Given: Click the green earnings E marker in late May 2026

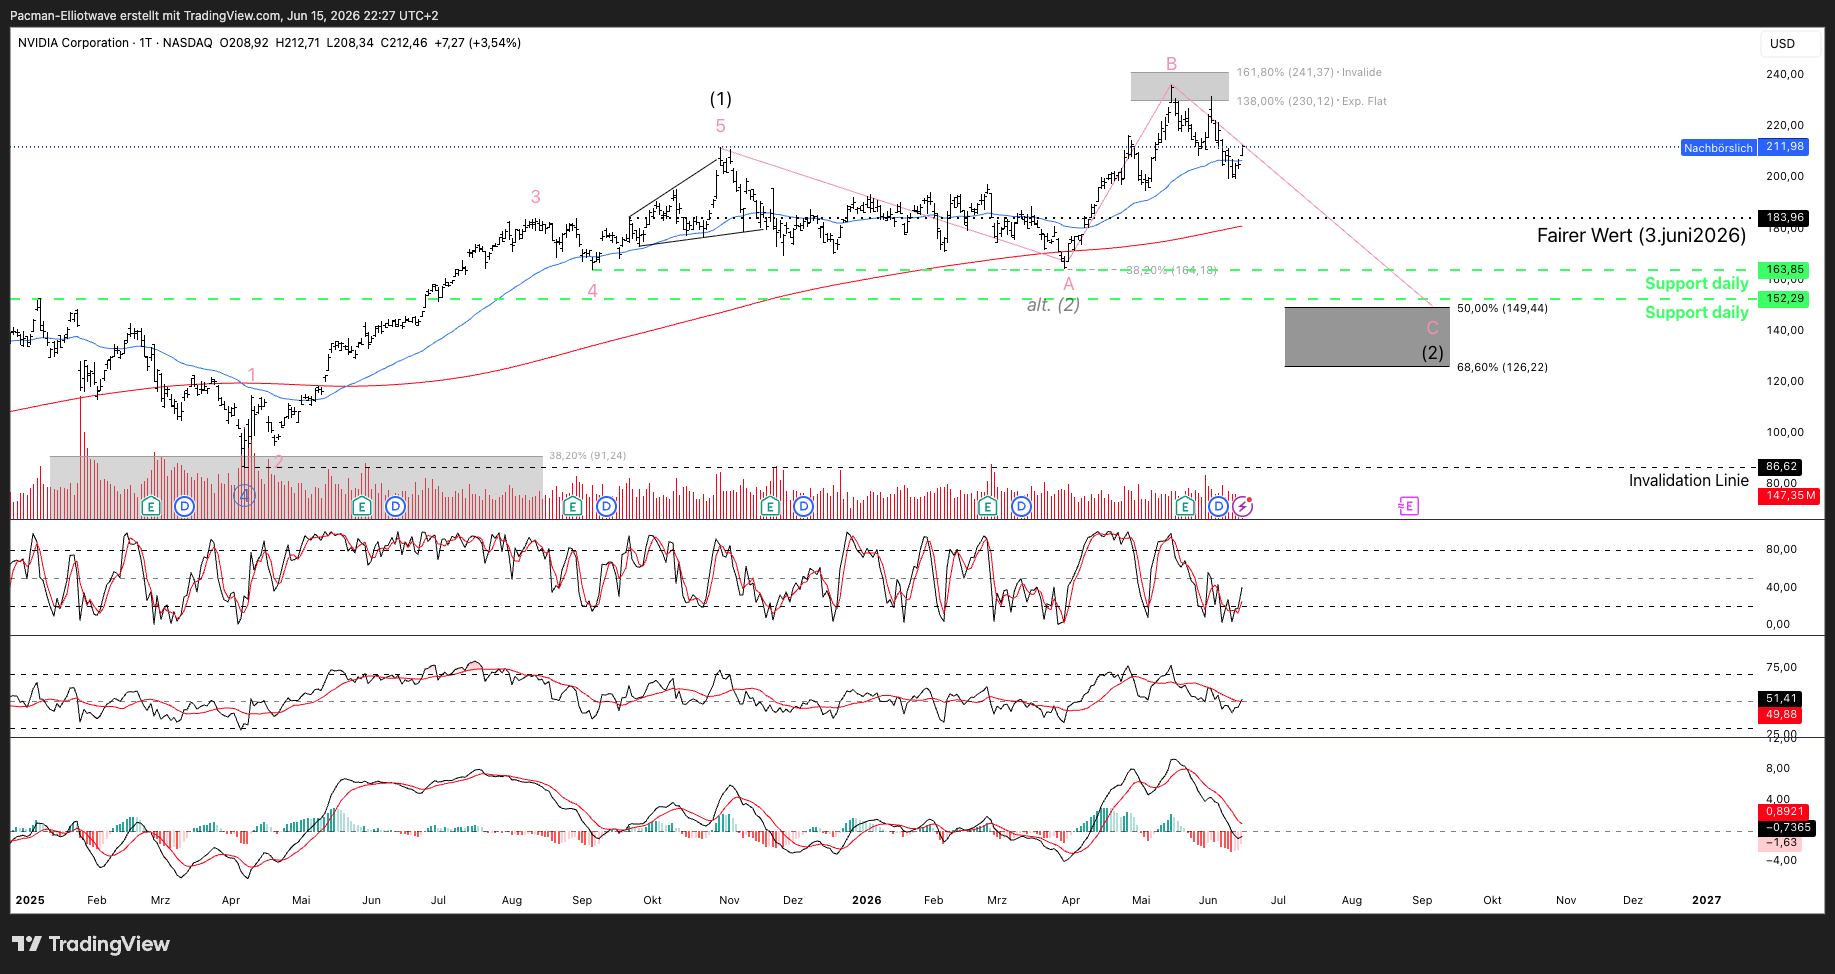Looking at the screenshot, I should (1185, 507).
